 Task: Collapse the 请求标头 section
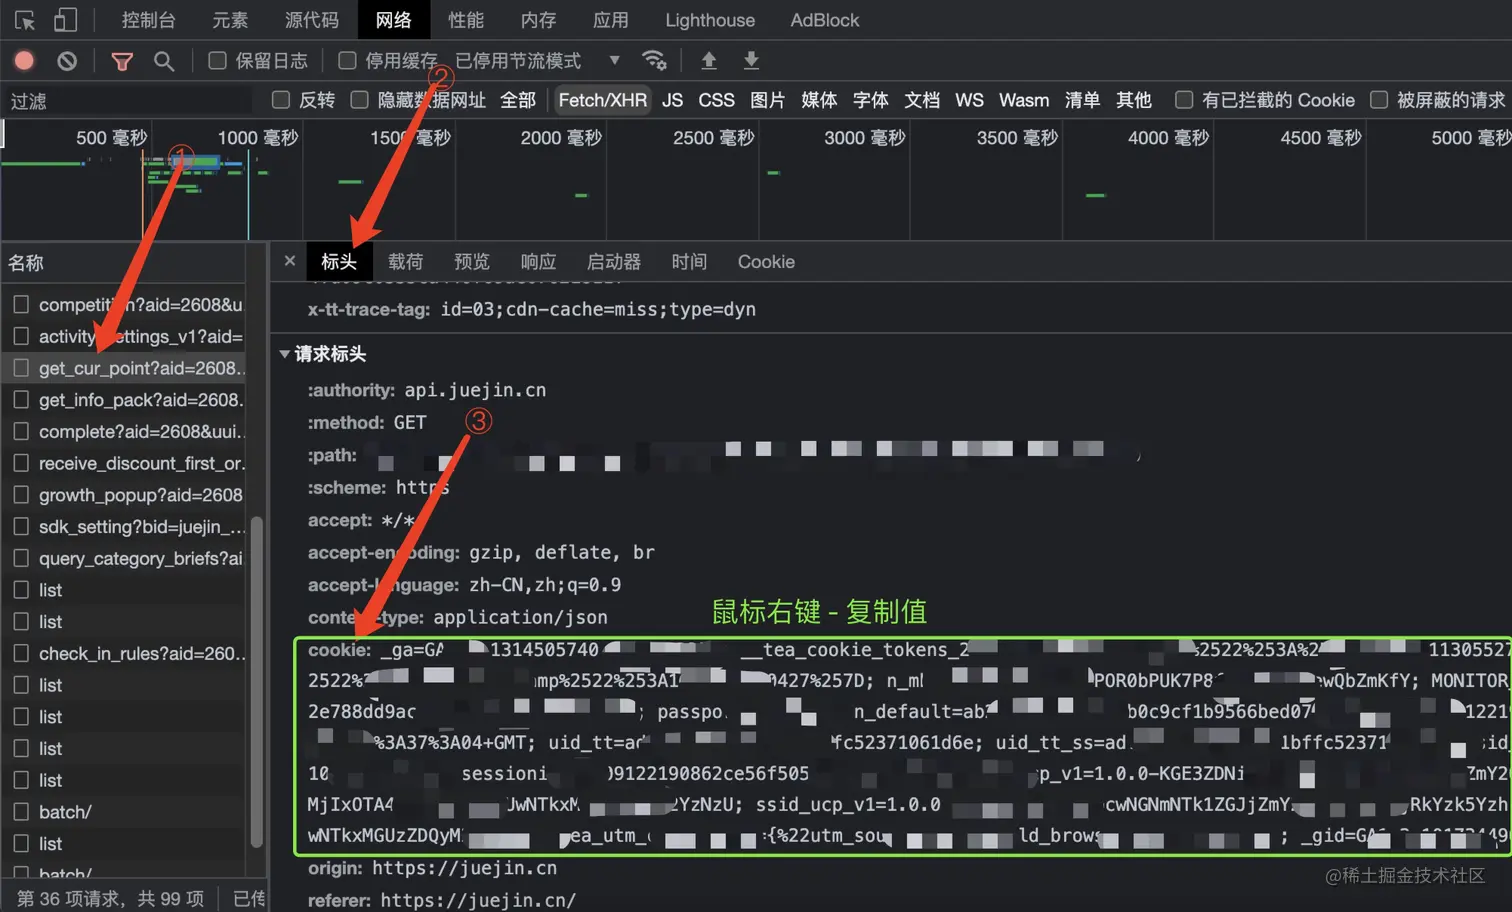(x=285, y=354)
